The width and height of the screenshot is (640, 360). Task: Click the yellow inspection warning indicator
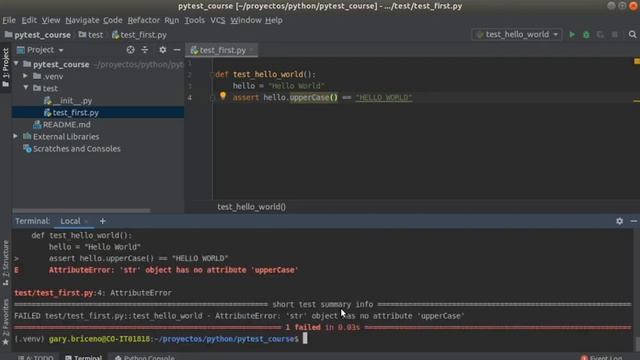point(636,61)
